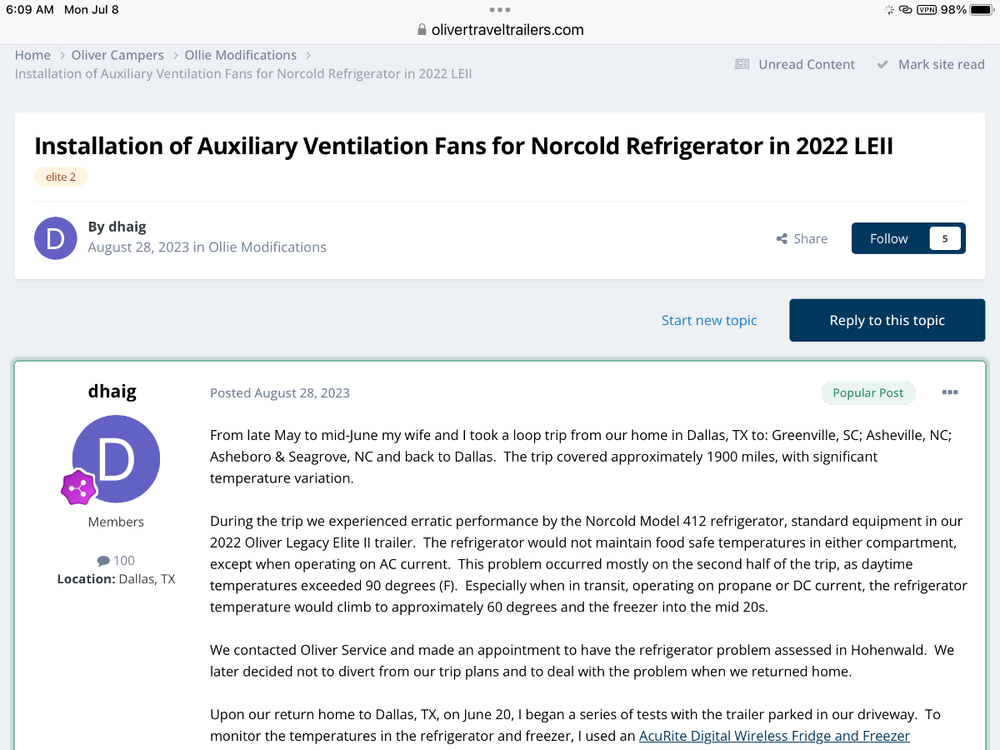The image size is (1000, 750).
Task: Click the post count speech bubble icon
Action: pyautogui.click(x=103, y=561)
